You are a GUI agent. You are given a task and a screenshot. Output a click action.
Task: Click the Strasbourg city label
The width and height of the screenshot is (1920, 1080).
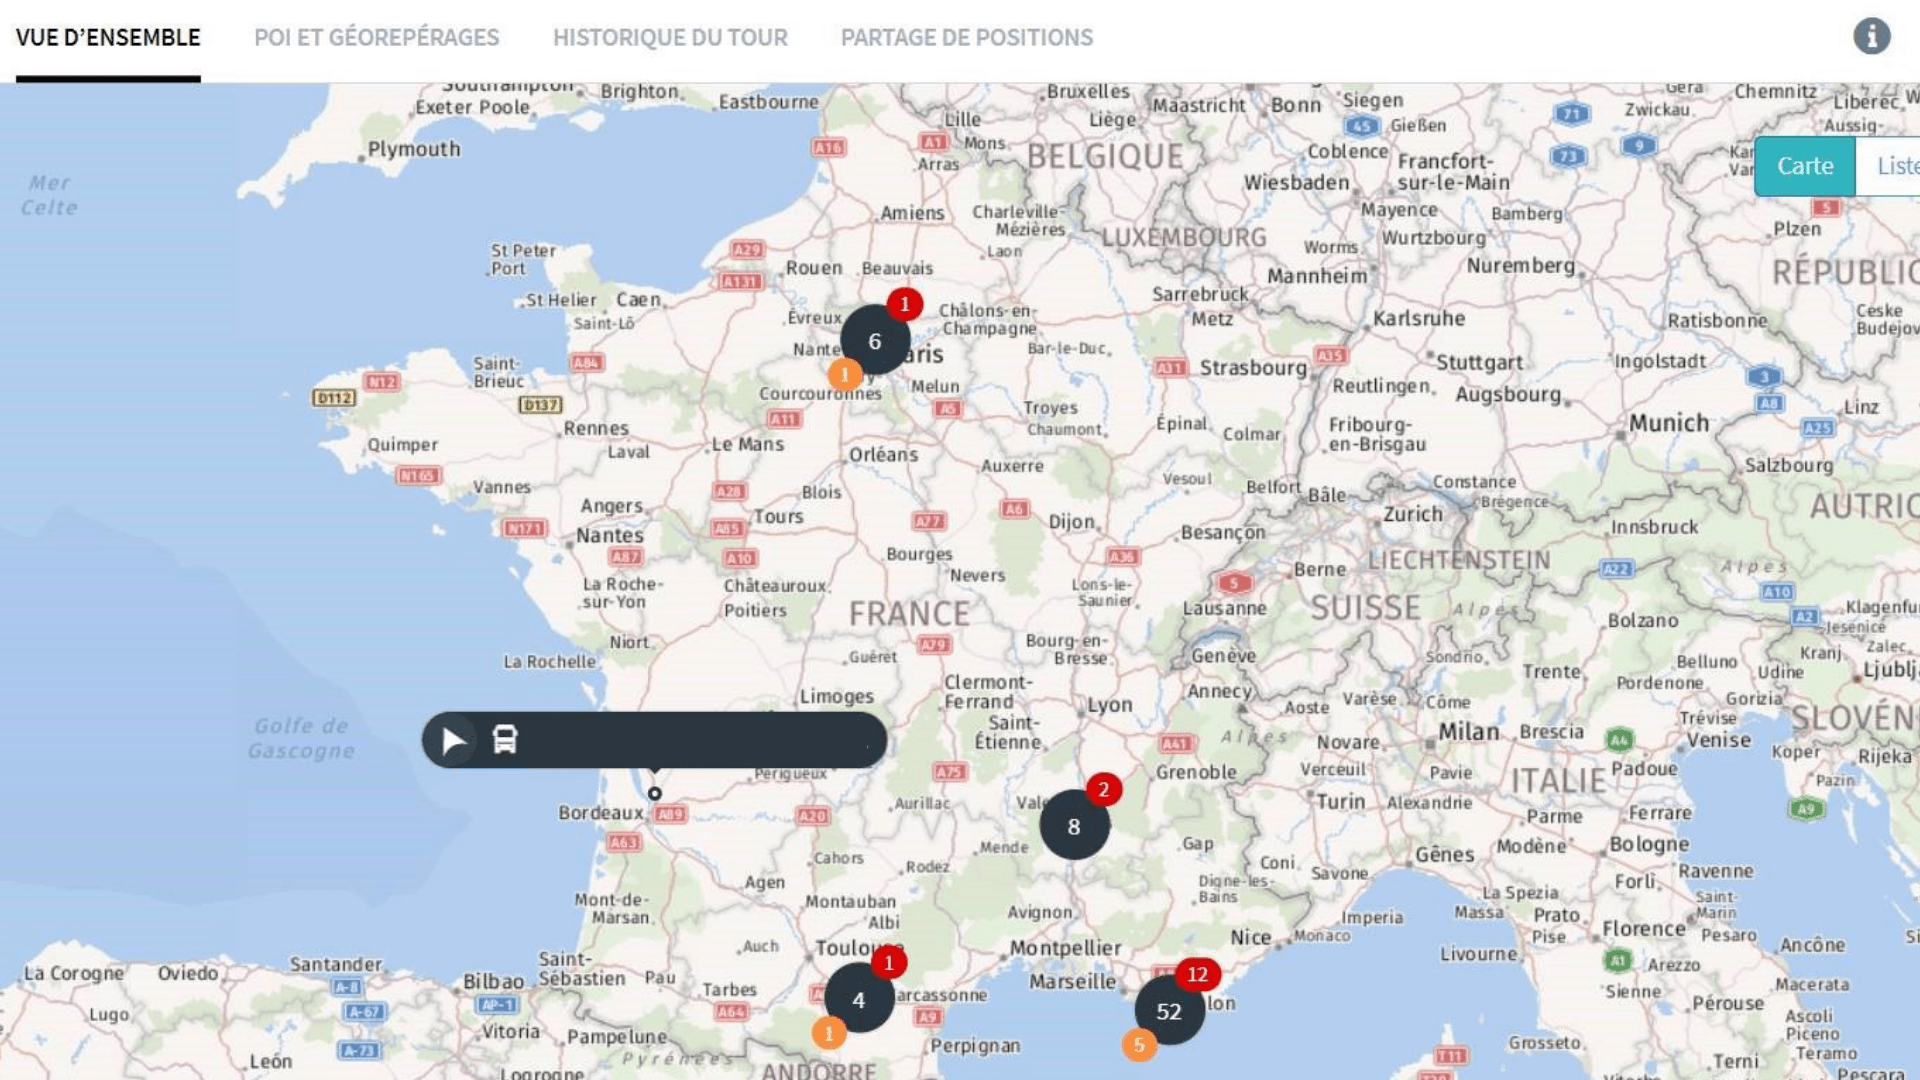point(1254,368)
